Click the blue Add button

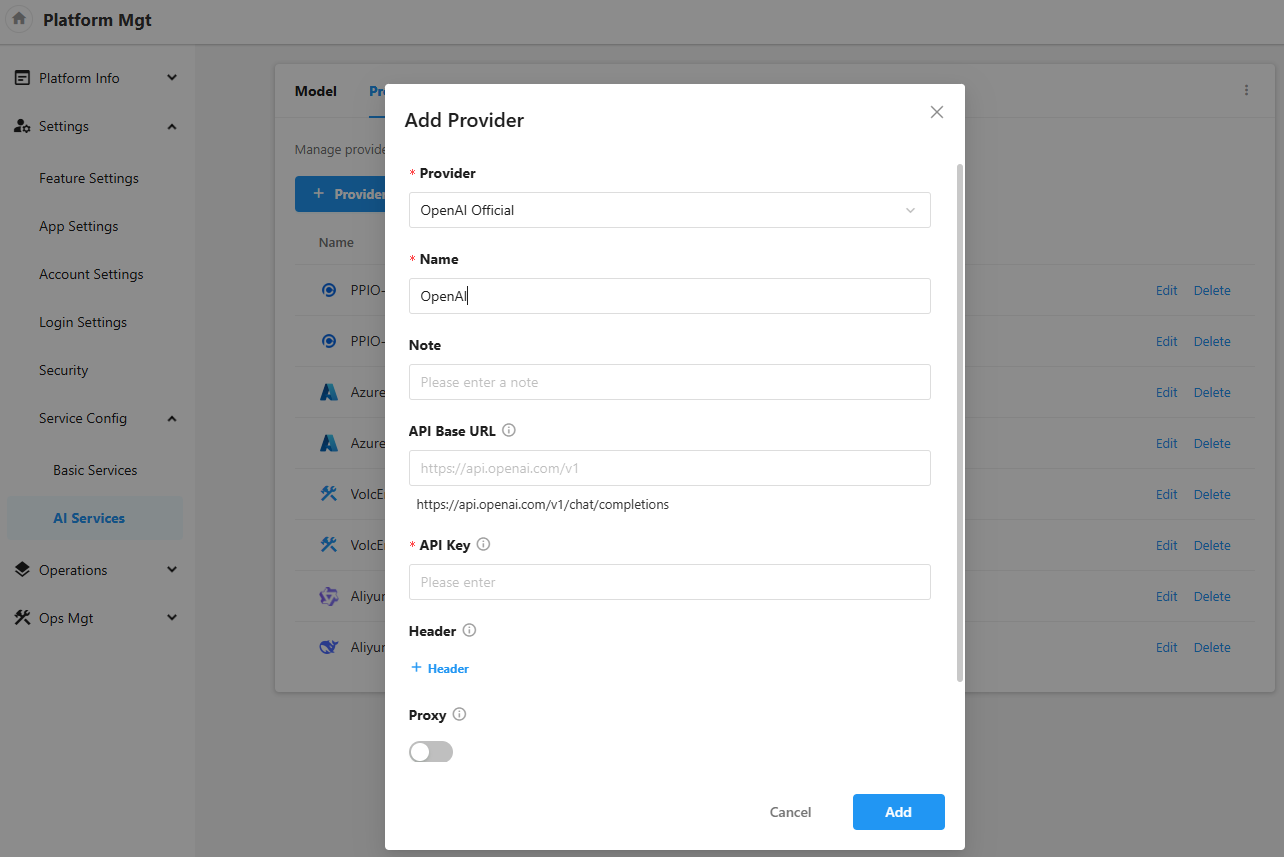tap(898, 812)
